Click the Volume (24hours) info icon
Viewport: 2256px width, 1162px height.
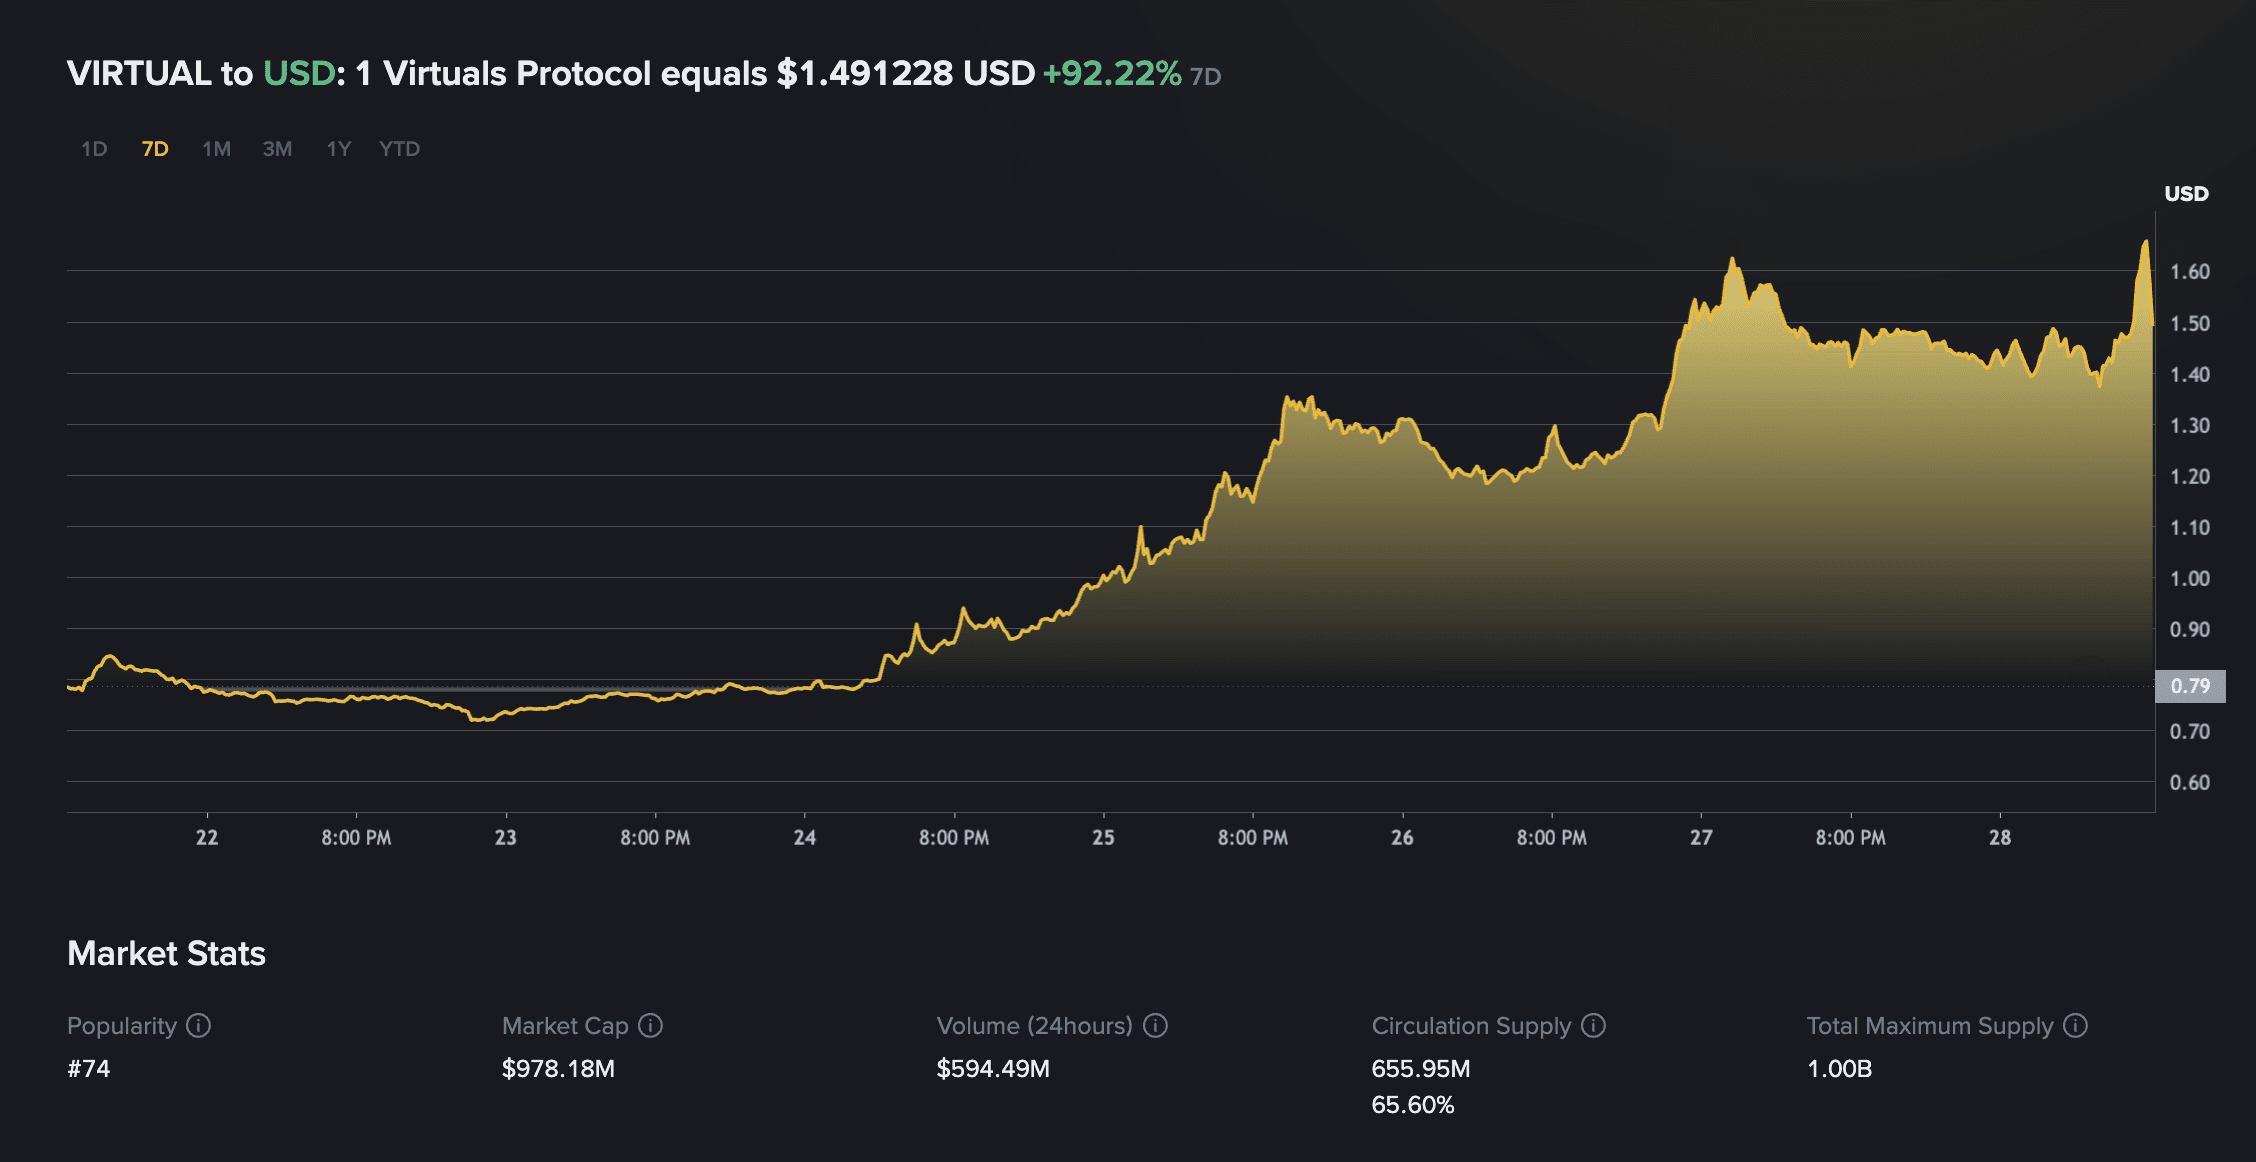1156,1026
